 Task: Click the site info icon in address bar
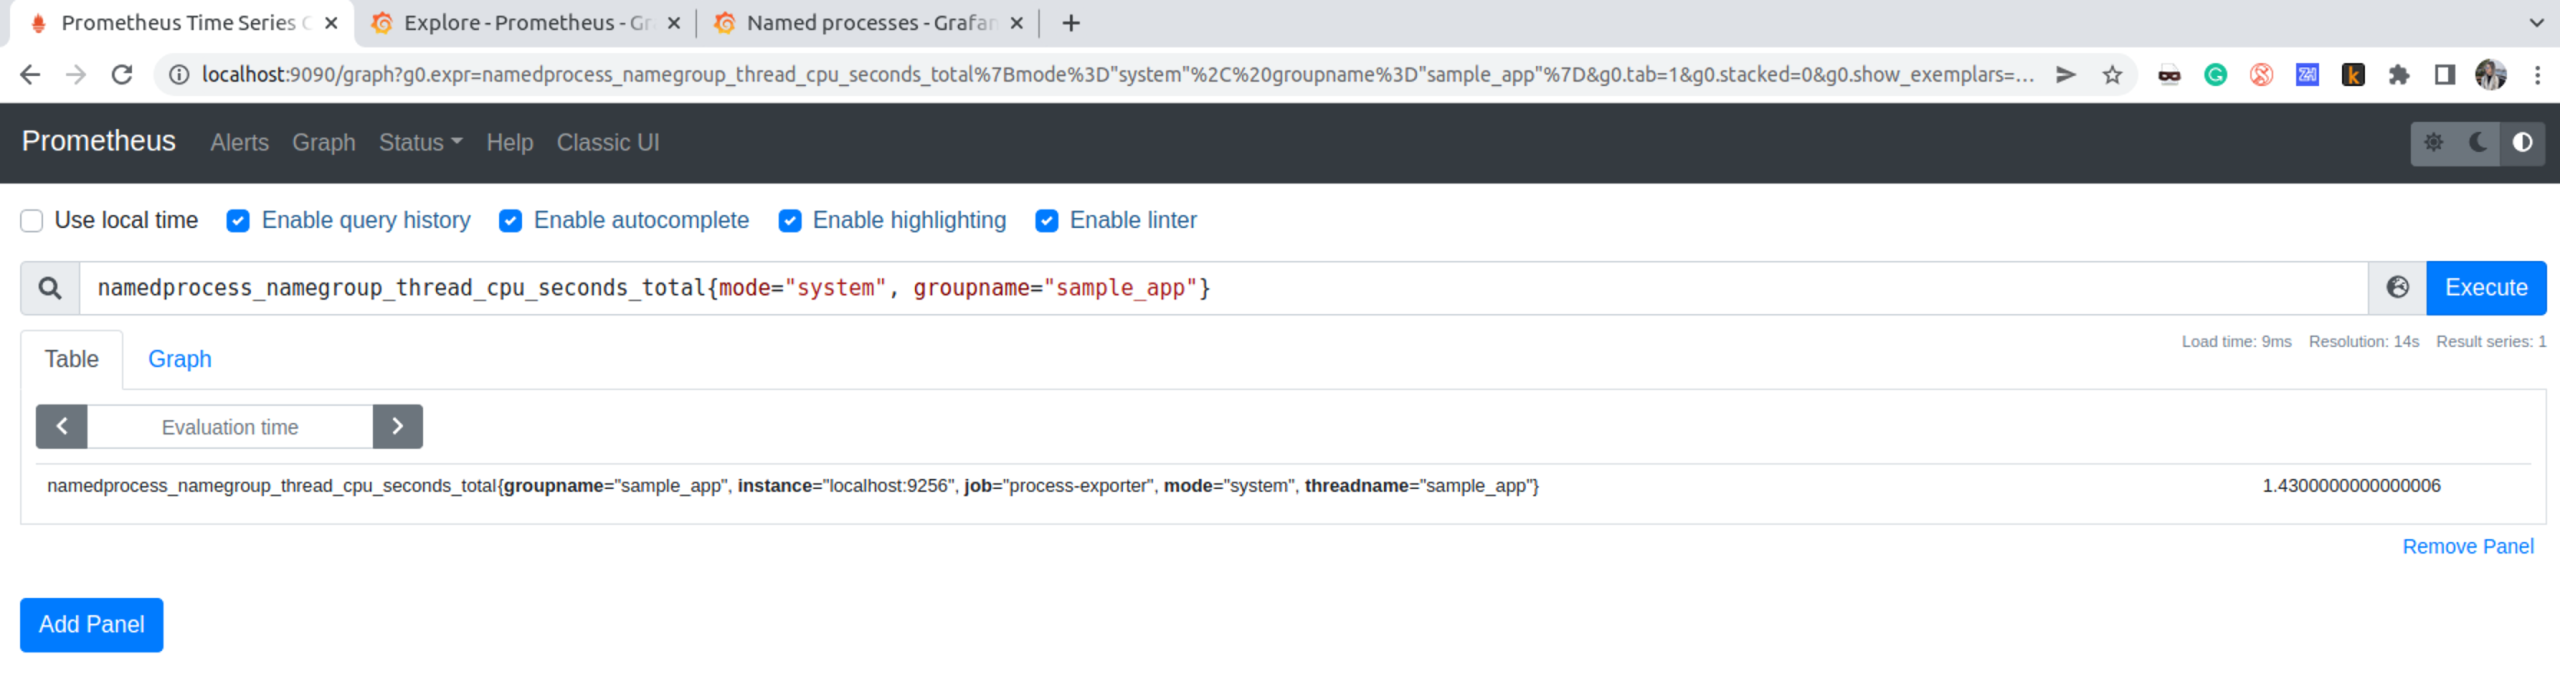(x=179, y=75)
